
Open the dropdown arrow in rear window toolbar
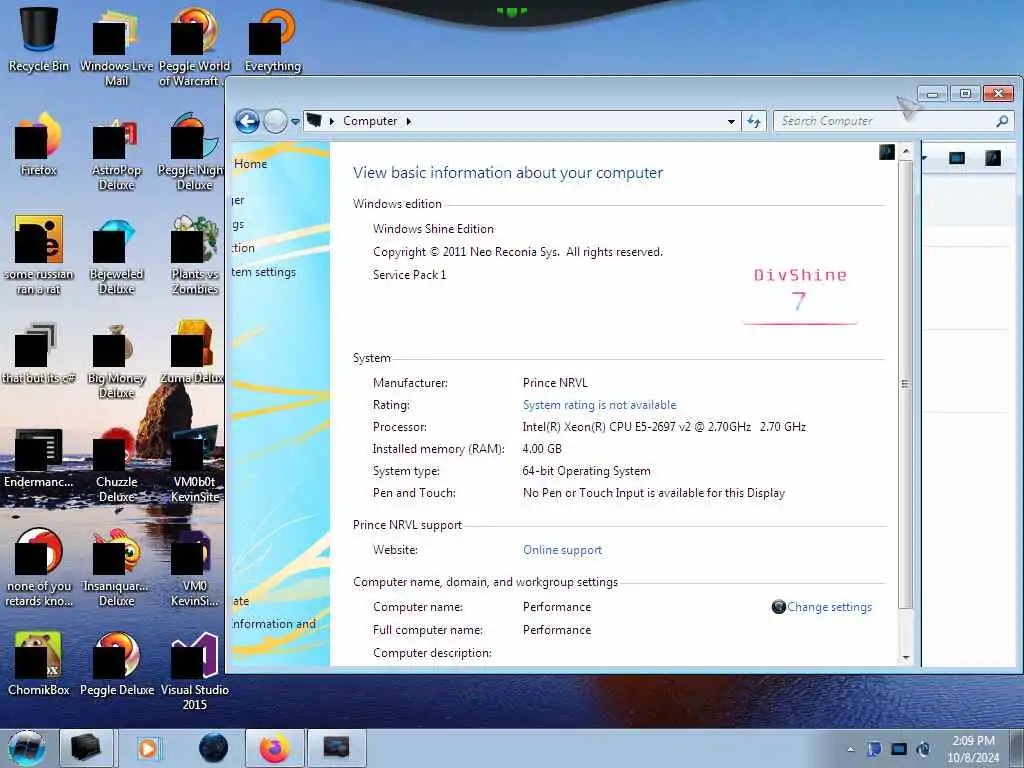[925, 158]
